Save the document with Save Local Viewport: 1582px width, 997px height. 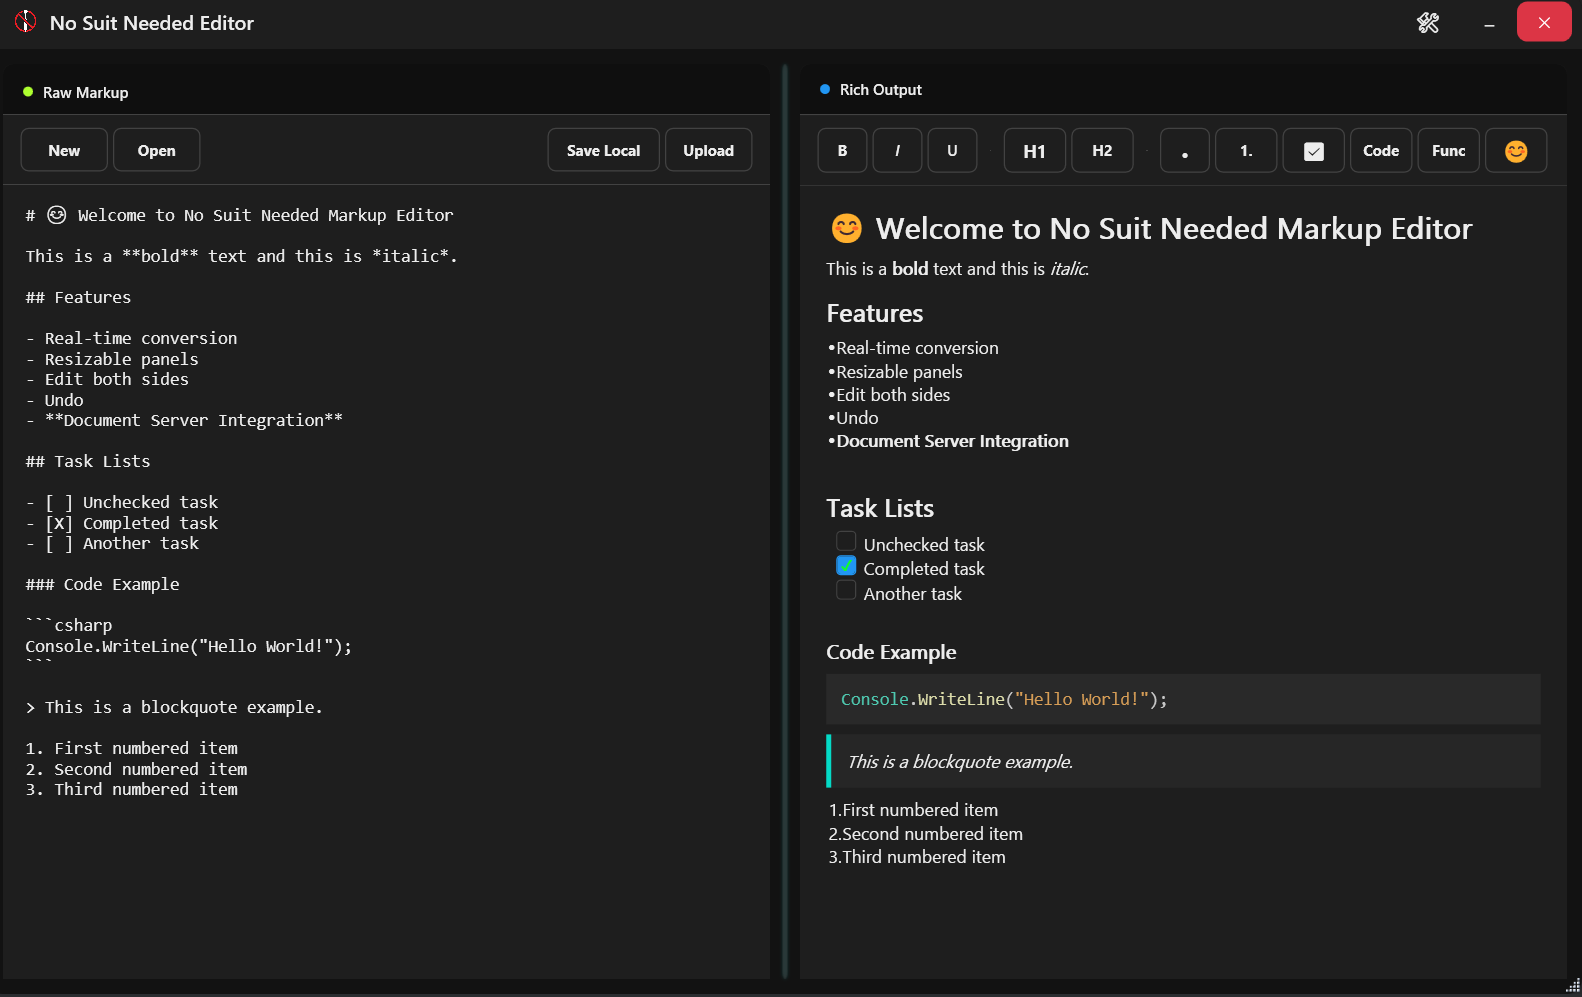603,150
